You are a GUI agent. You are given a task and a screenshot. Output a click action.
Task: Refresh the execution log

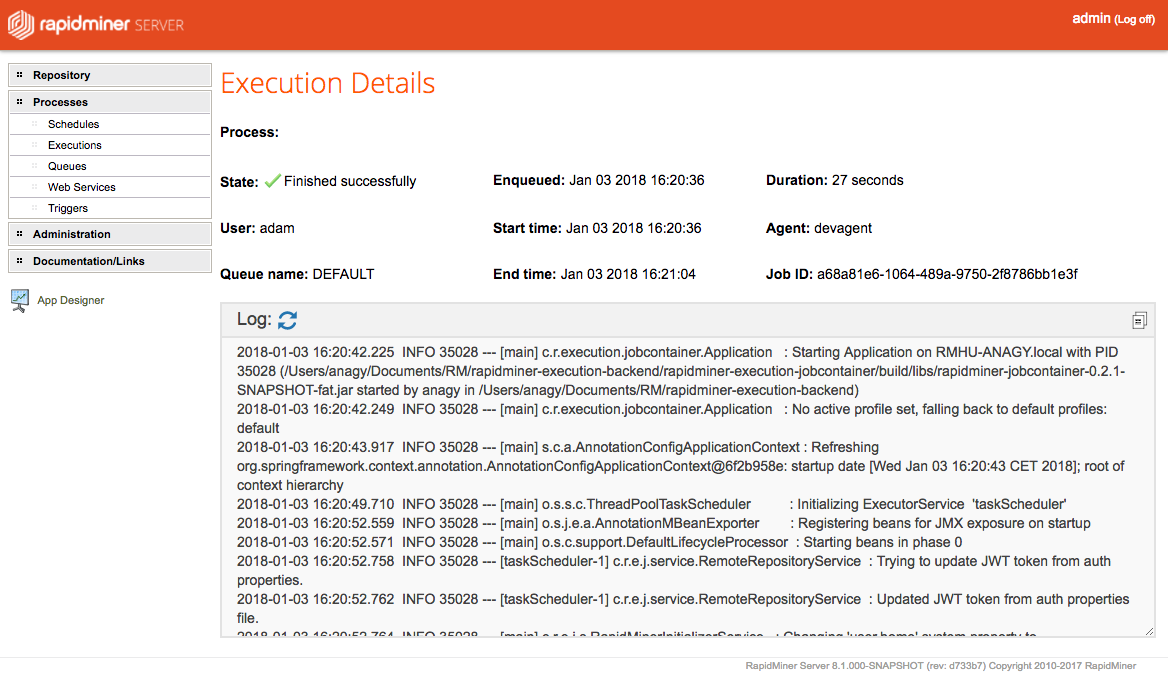click(x=288, y=320)
